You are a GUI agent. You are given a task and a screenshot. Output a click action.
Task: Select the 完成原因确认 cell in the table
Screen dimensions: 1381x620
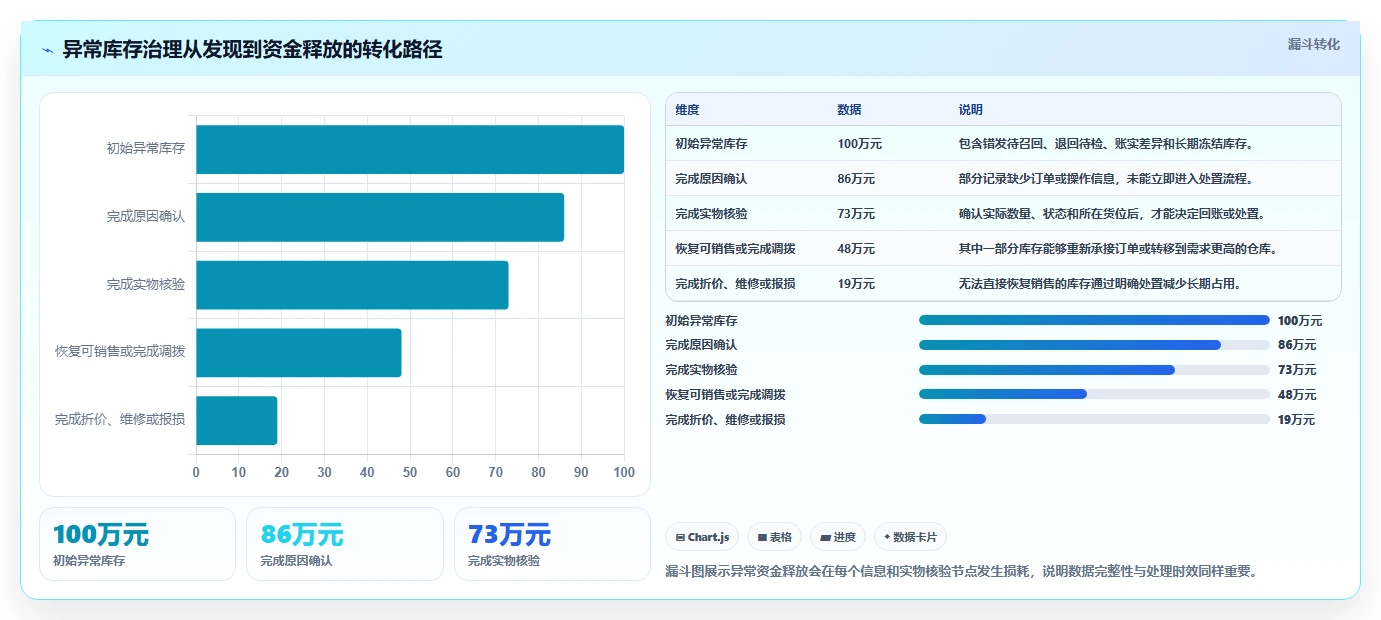point(711,179)
